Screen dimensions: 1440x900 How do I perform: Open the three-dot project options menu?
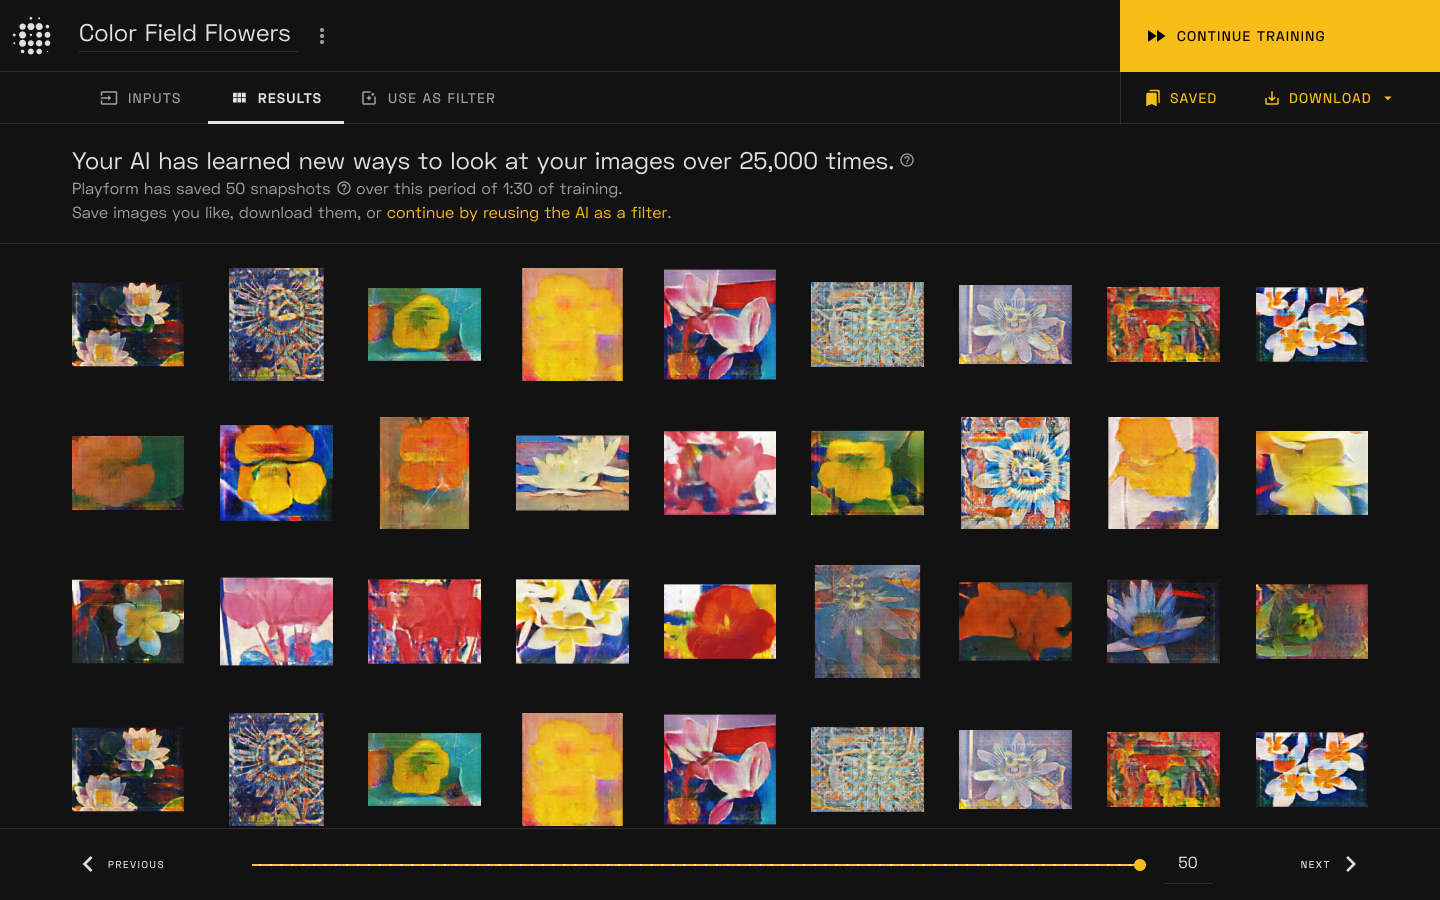322,36
